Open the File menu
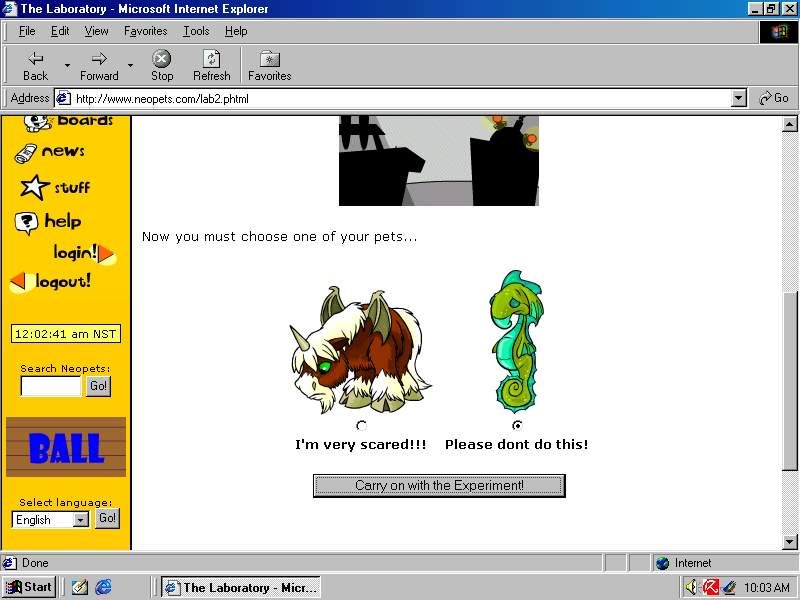Screen dimensions: 800x600 pos(27,31)
